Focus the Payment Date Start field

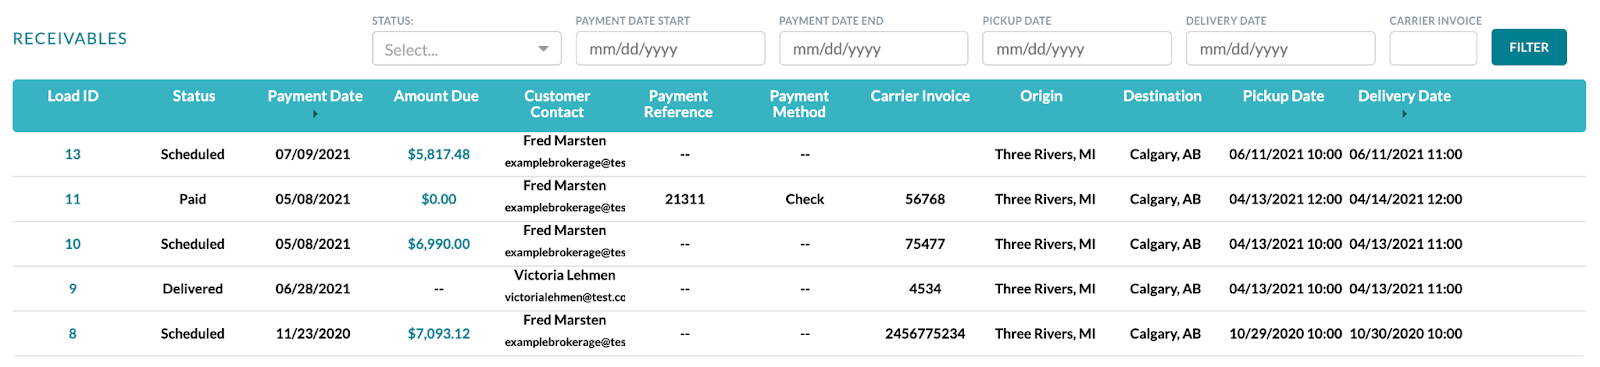click(x=670, y=48)
